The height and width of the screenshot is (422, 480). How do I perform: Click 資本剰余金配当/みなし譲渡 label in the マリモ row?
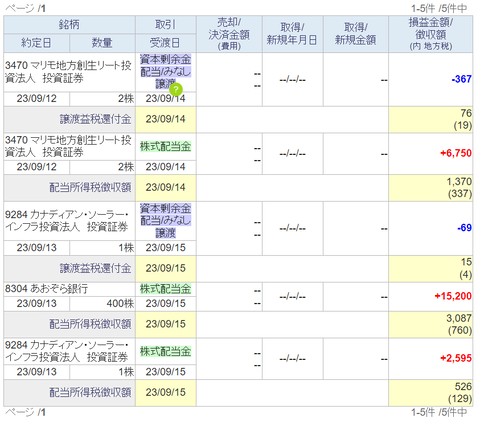[165, 72]
